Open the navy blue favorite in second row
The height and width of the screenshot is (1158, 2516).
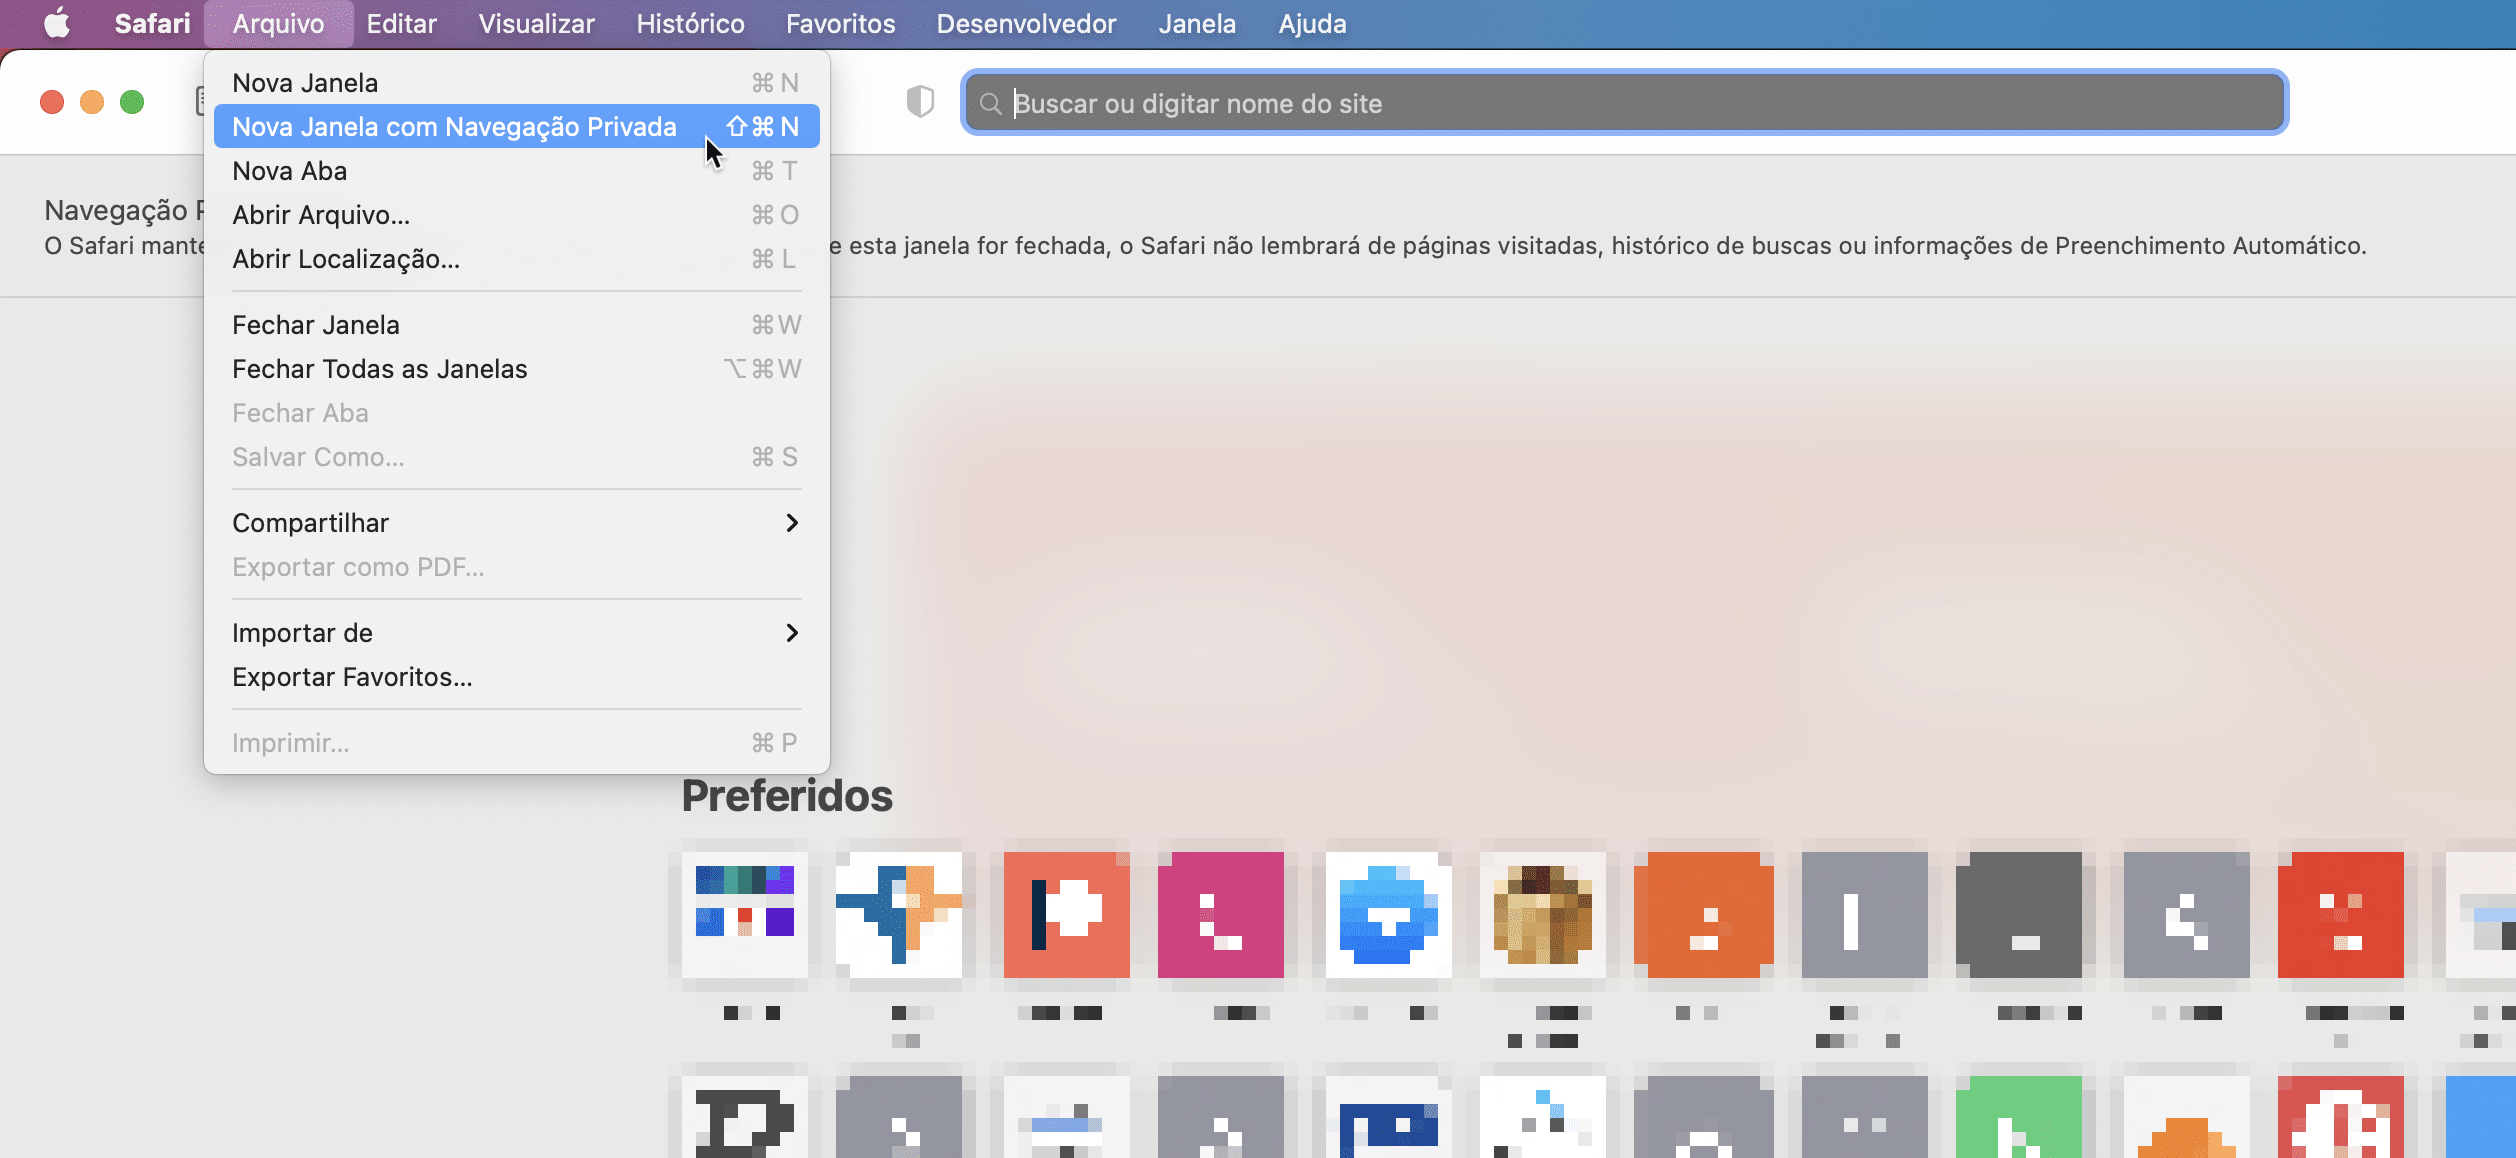click(x=1389, y=1117)
